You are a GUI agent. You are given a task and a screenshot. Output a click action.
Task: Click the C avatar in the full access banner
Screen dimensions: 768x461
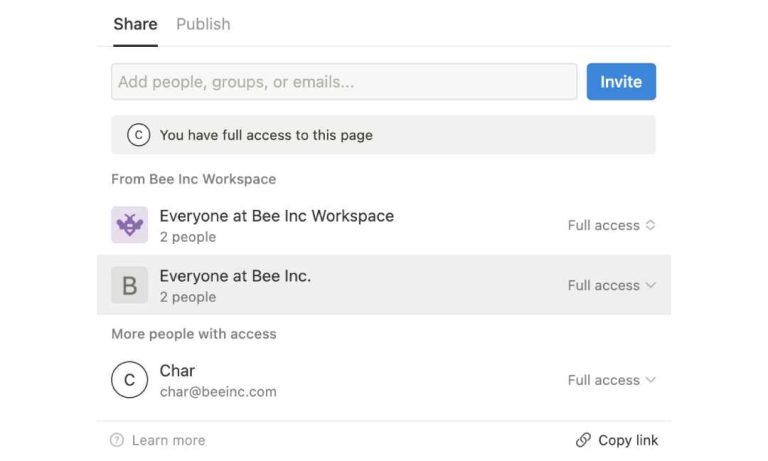[x=138, y=135]
